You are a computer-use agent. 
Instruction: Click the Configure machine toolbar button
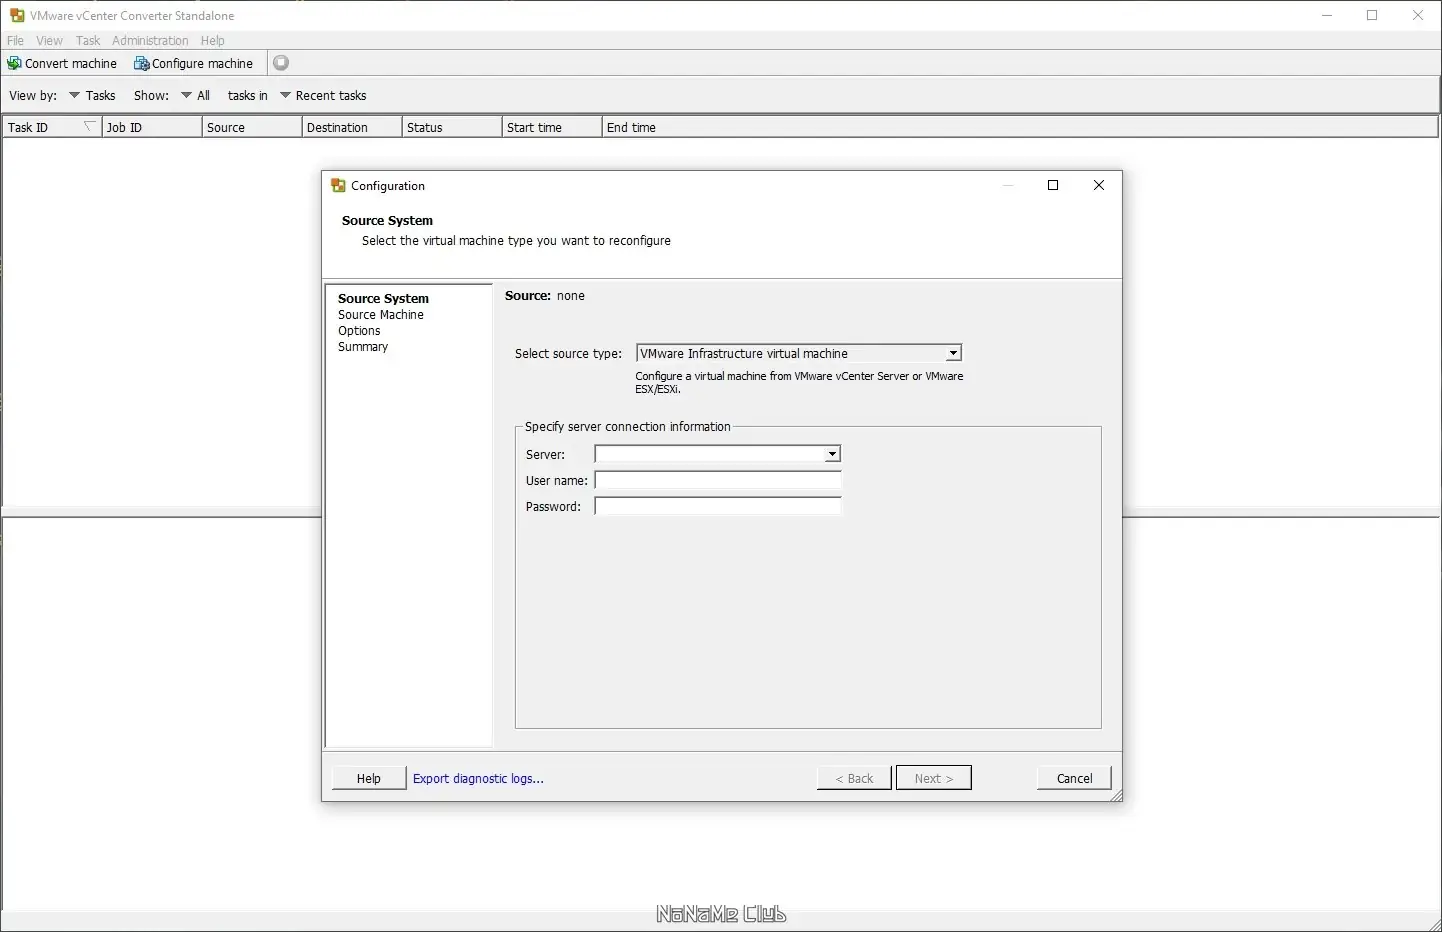pyautogui.click(x=194, y=63)
